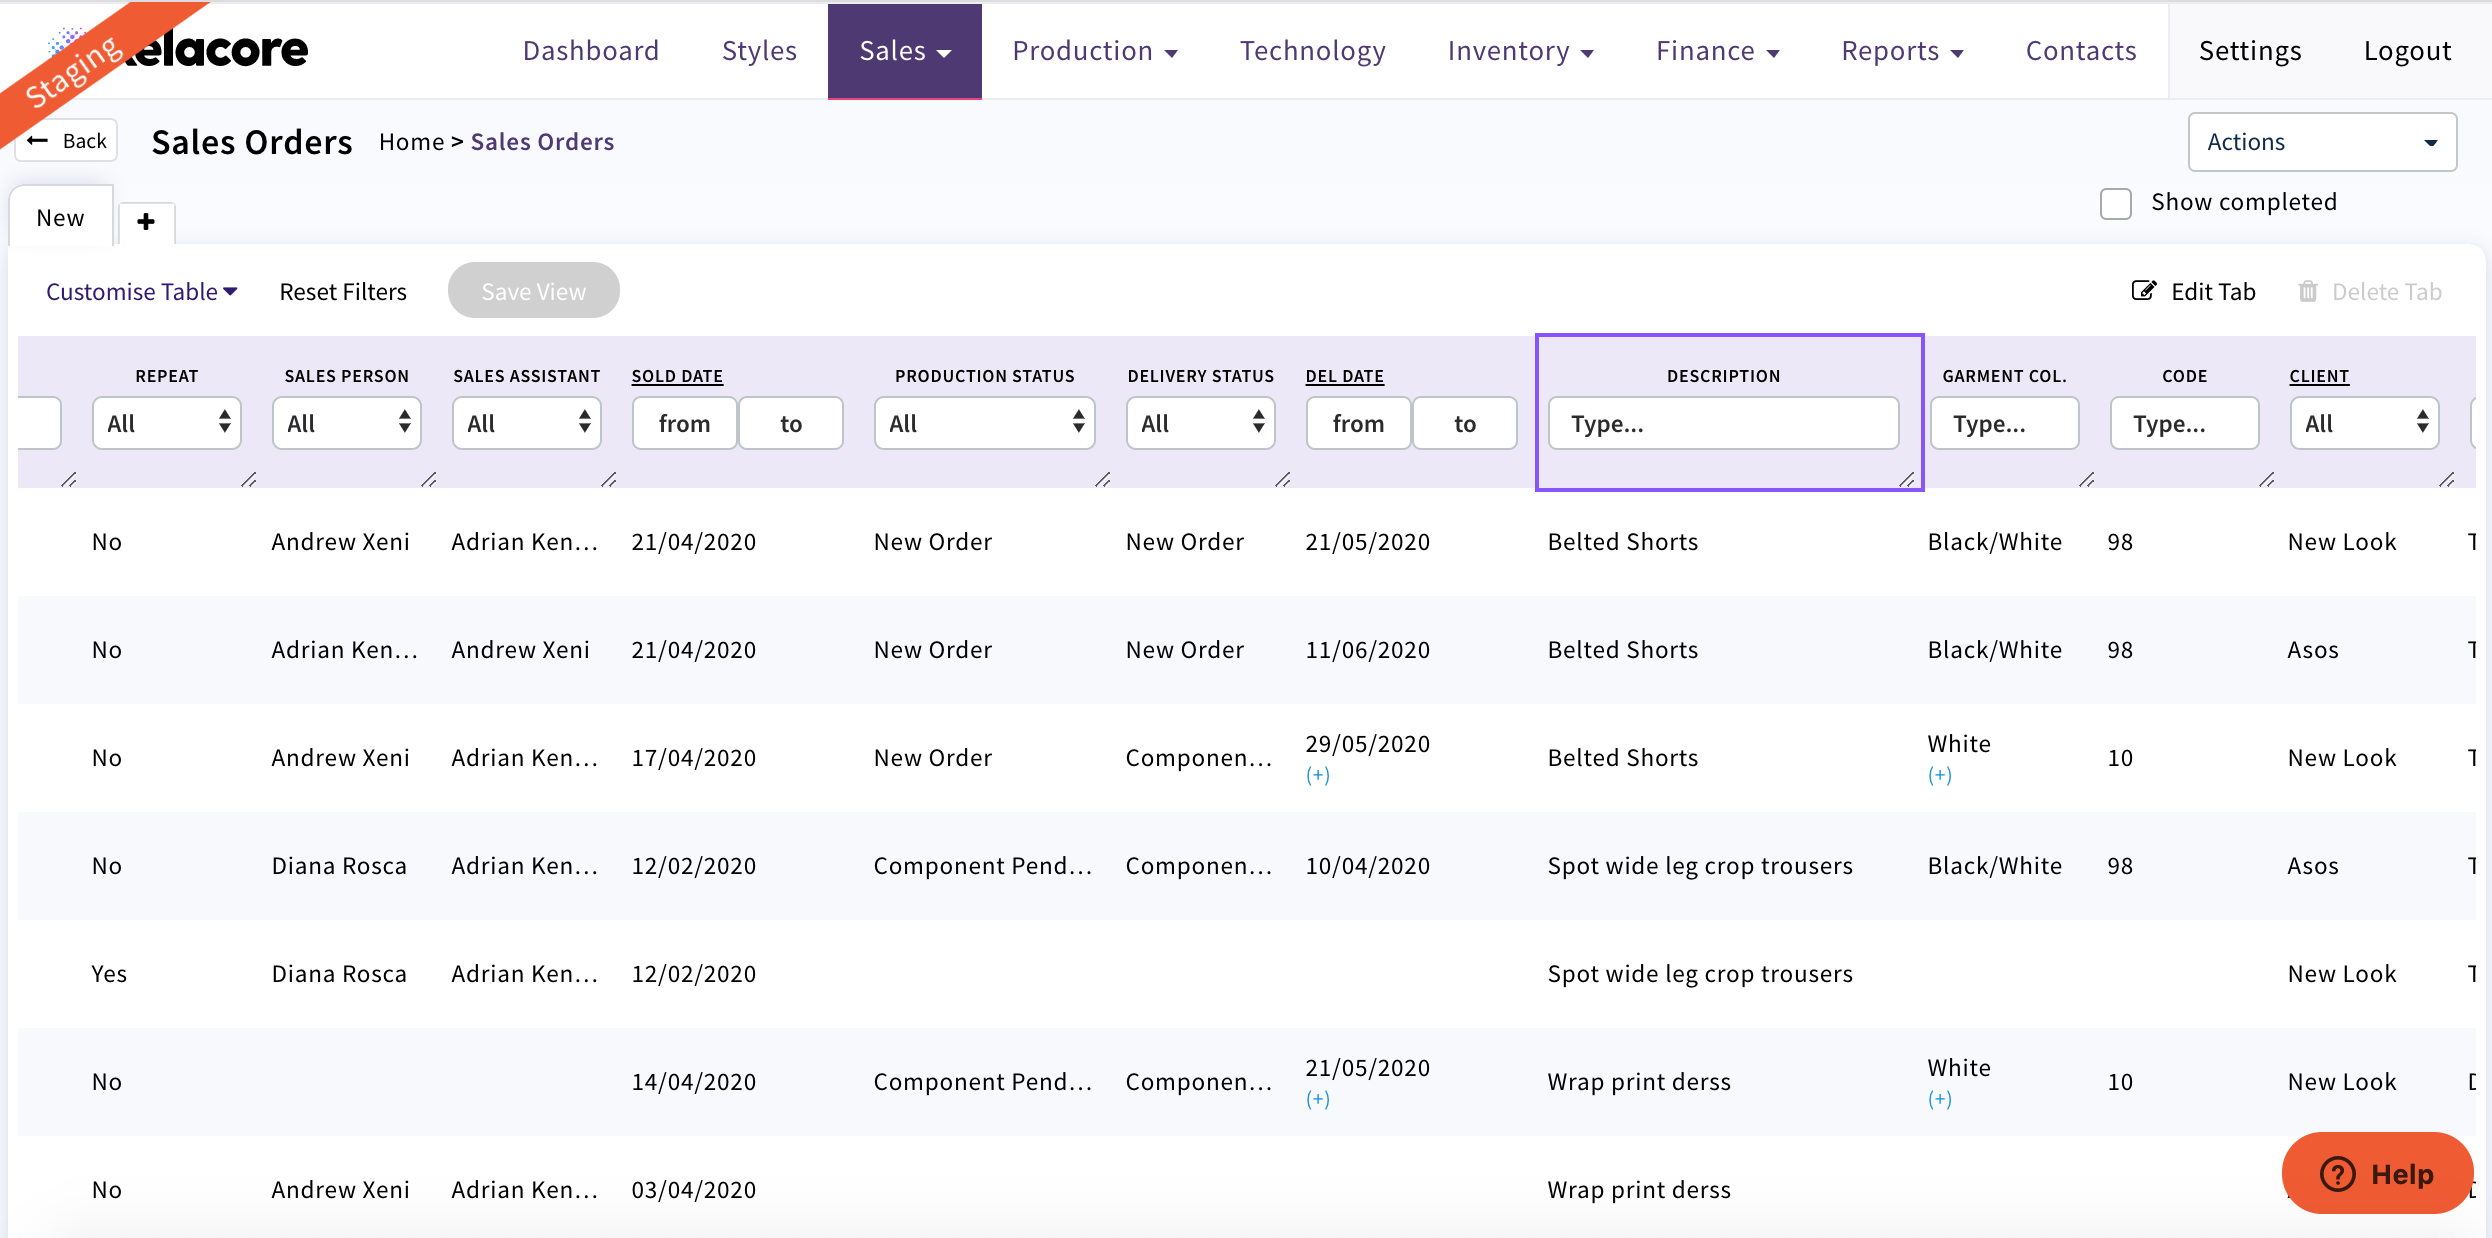Open the Reports menu
This screenshot has width=2492, height=1238.
1902,51
